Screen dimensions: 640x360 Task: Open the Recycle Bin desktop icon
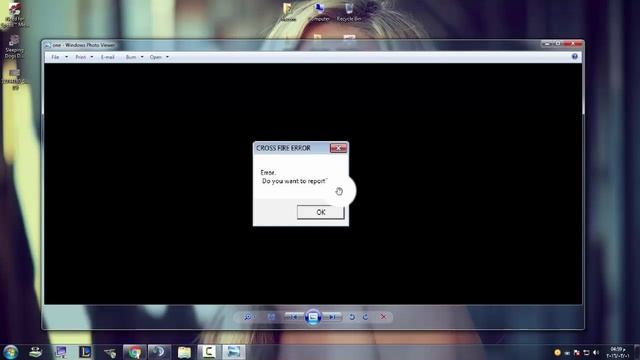(x=349, y=12)
